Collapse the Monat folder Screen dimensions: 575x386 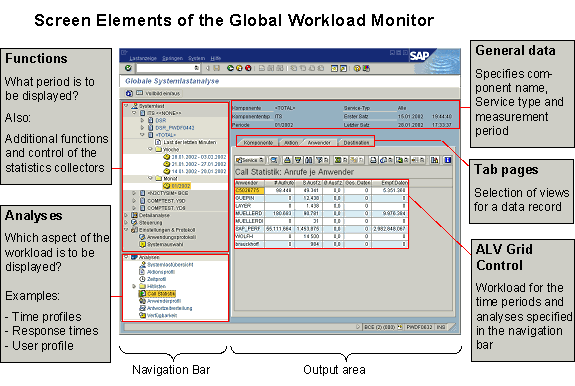click(150, 178)
